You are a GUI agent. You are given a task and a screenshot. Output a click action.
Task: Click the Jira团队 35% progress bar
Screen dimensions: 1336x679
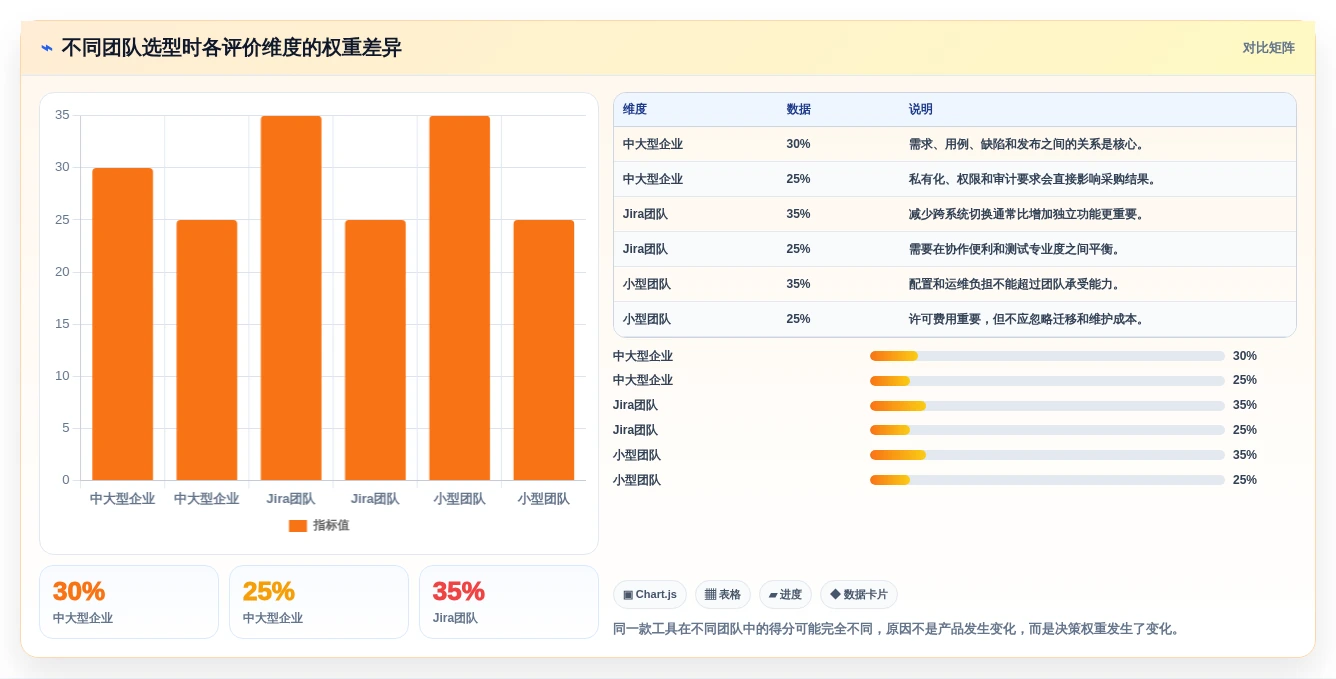tap(1047, 406)
